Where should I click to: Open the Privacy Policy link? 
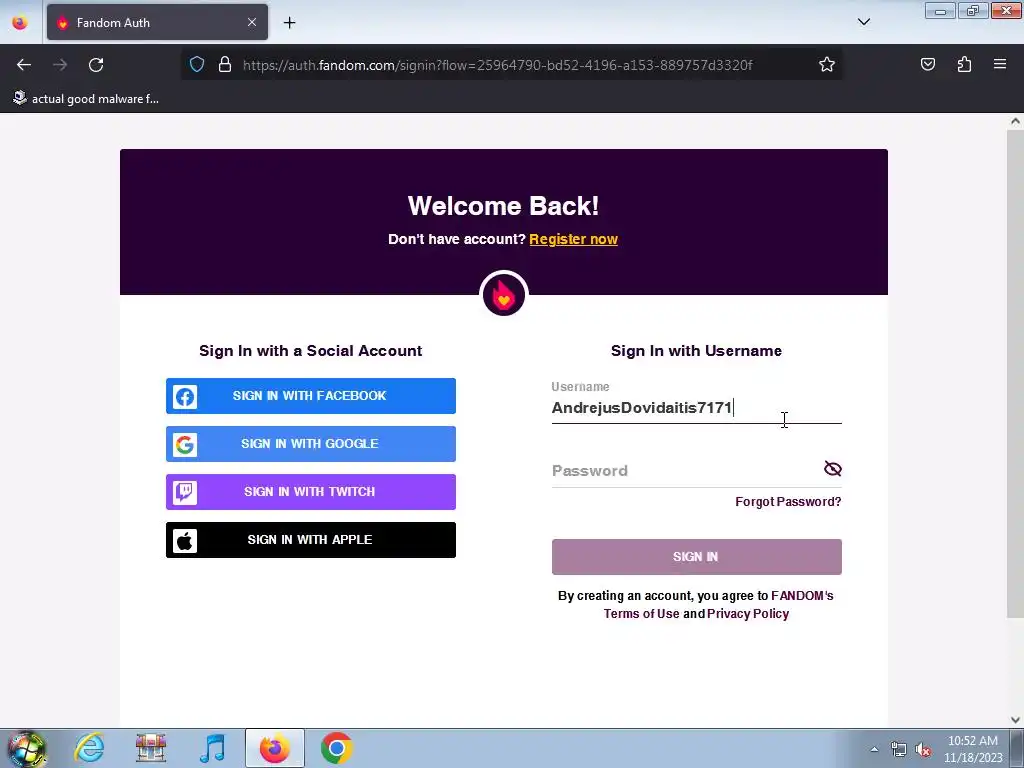[748, 614]
